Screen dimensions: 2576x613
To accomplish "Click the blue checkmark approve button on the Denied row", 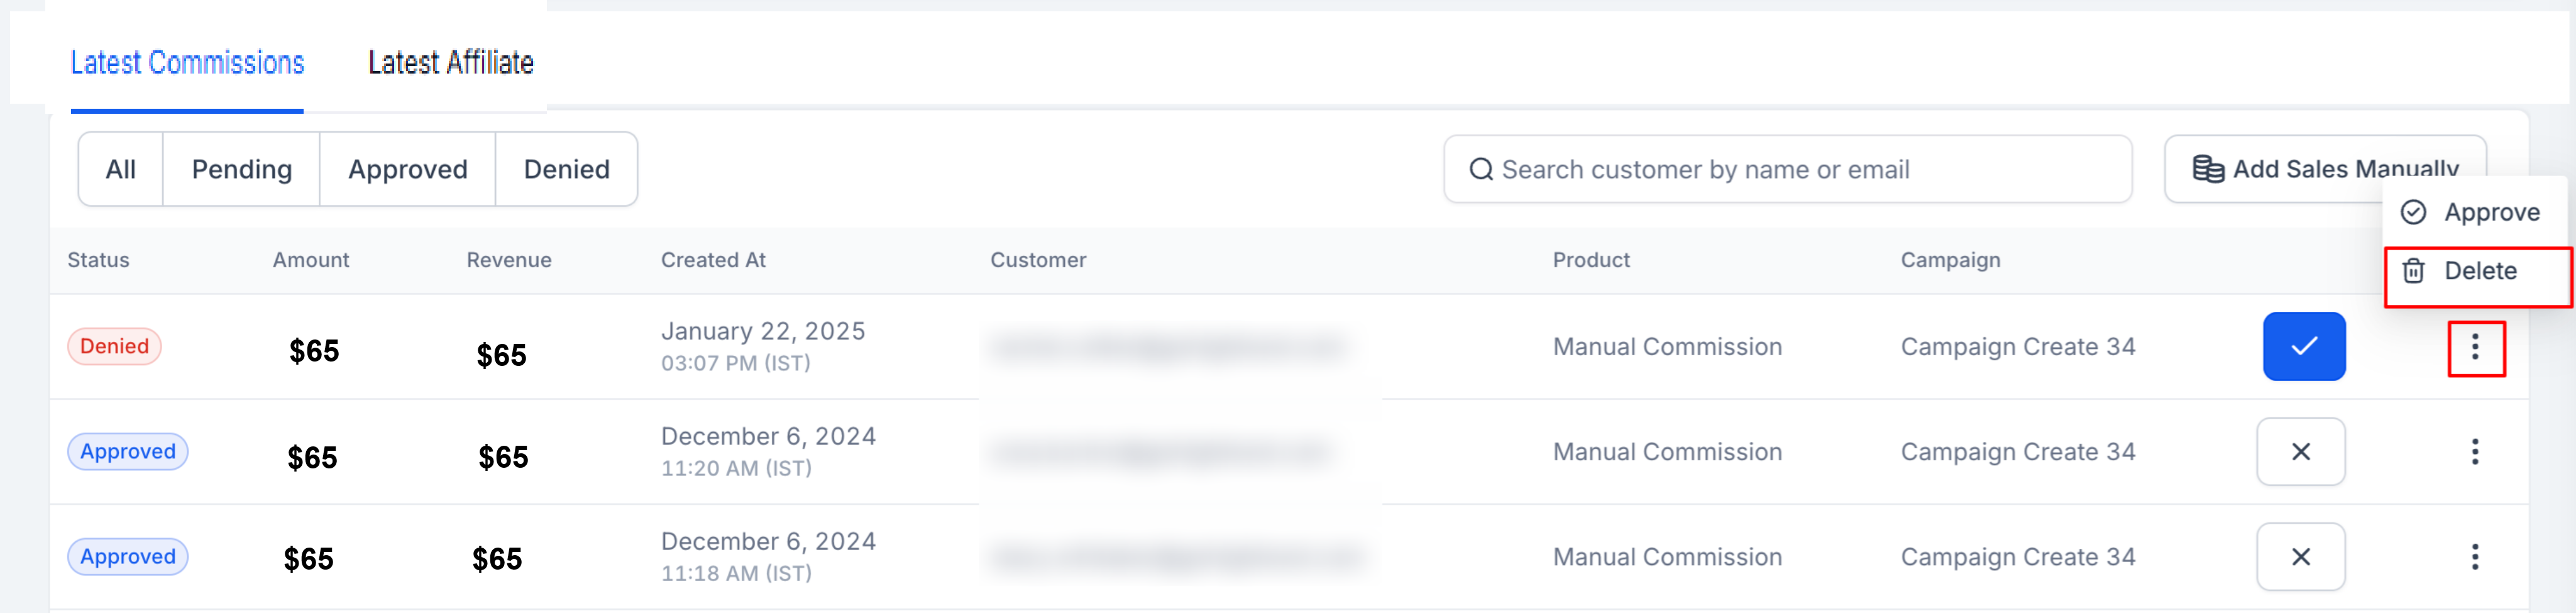I will 2304,346.
